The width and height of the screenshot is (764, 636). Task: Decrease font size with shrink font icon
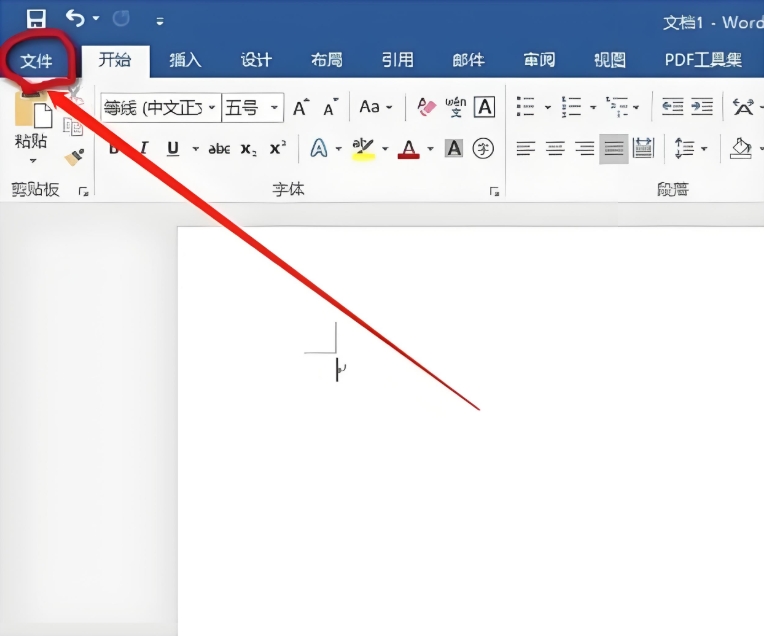point(331,107)
